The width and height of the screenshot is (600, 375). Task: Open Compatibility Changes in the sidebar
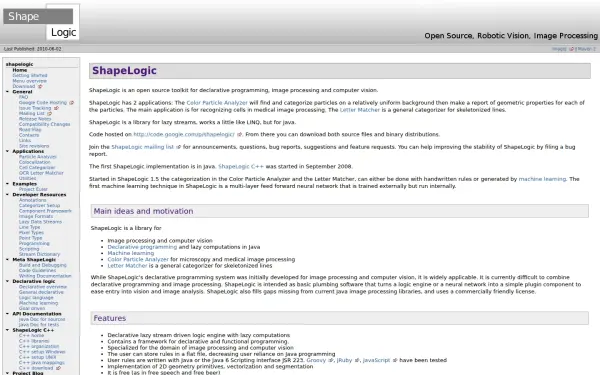[x=44, y=124]
